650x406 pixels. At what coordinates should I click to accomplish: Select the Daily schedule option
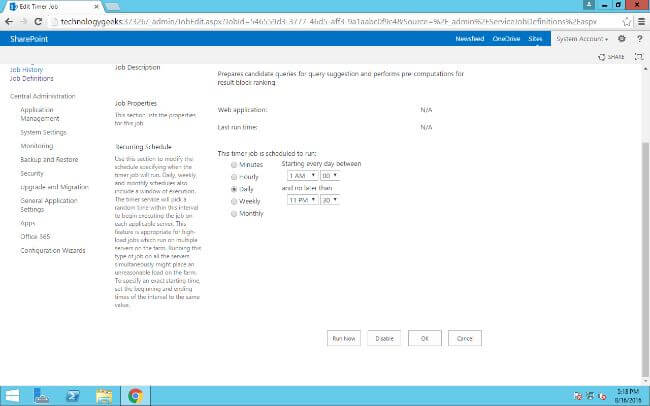(x=234, y=189)
